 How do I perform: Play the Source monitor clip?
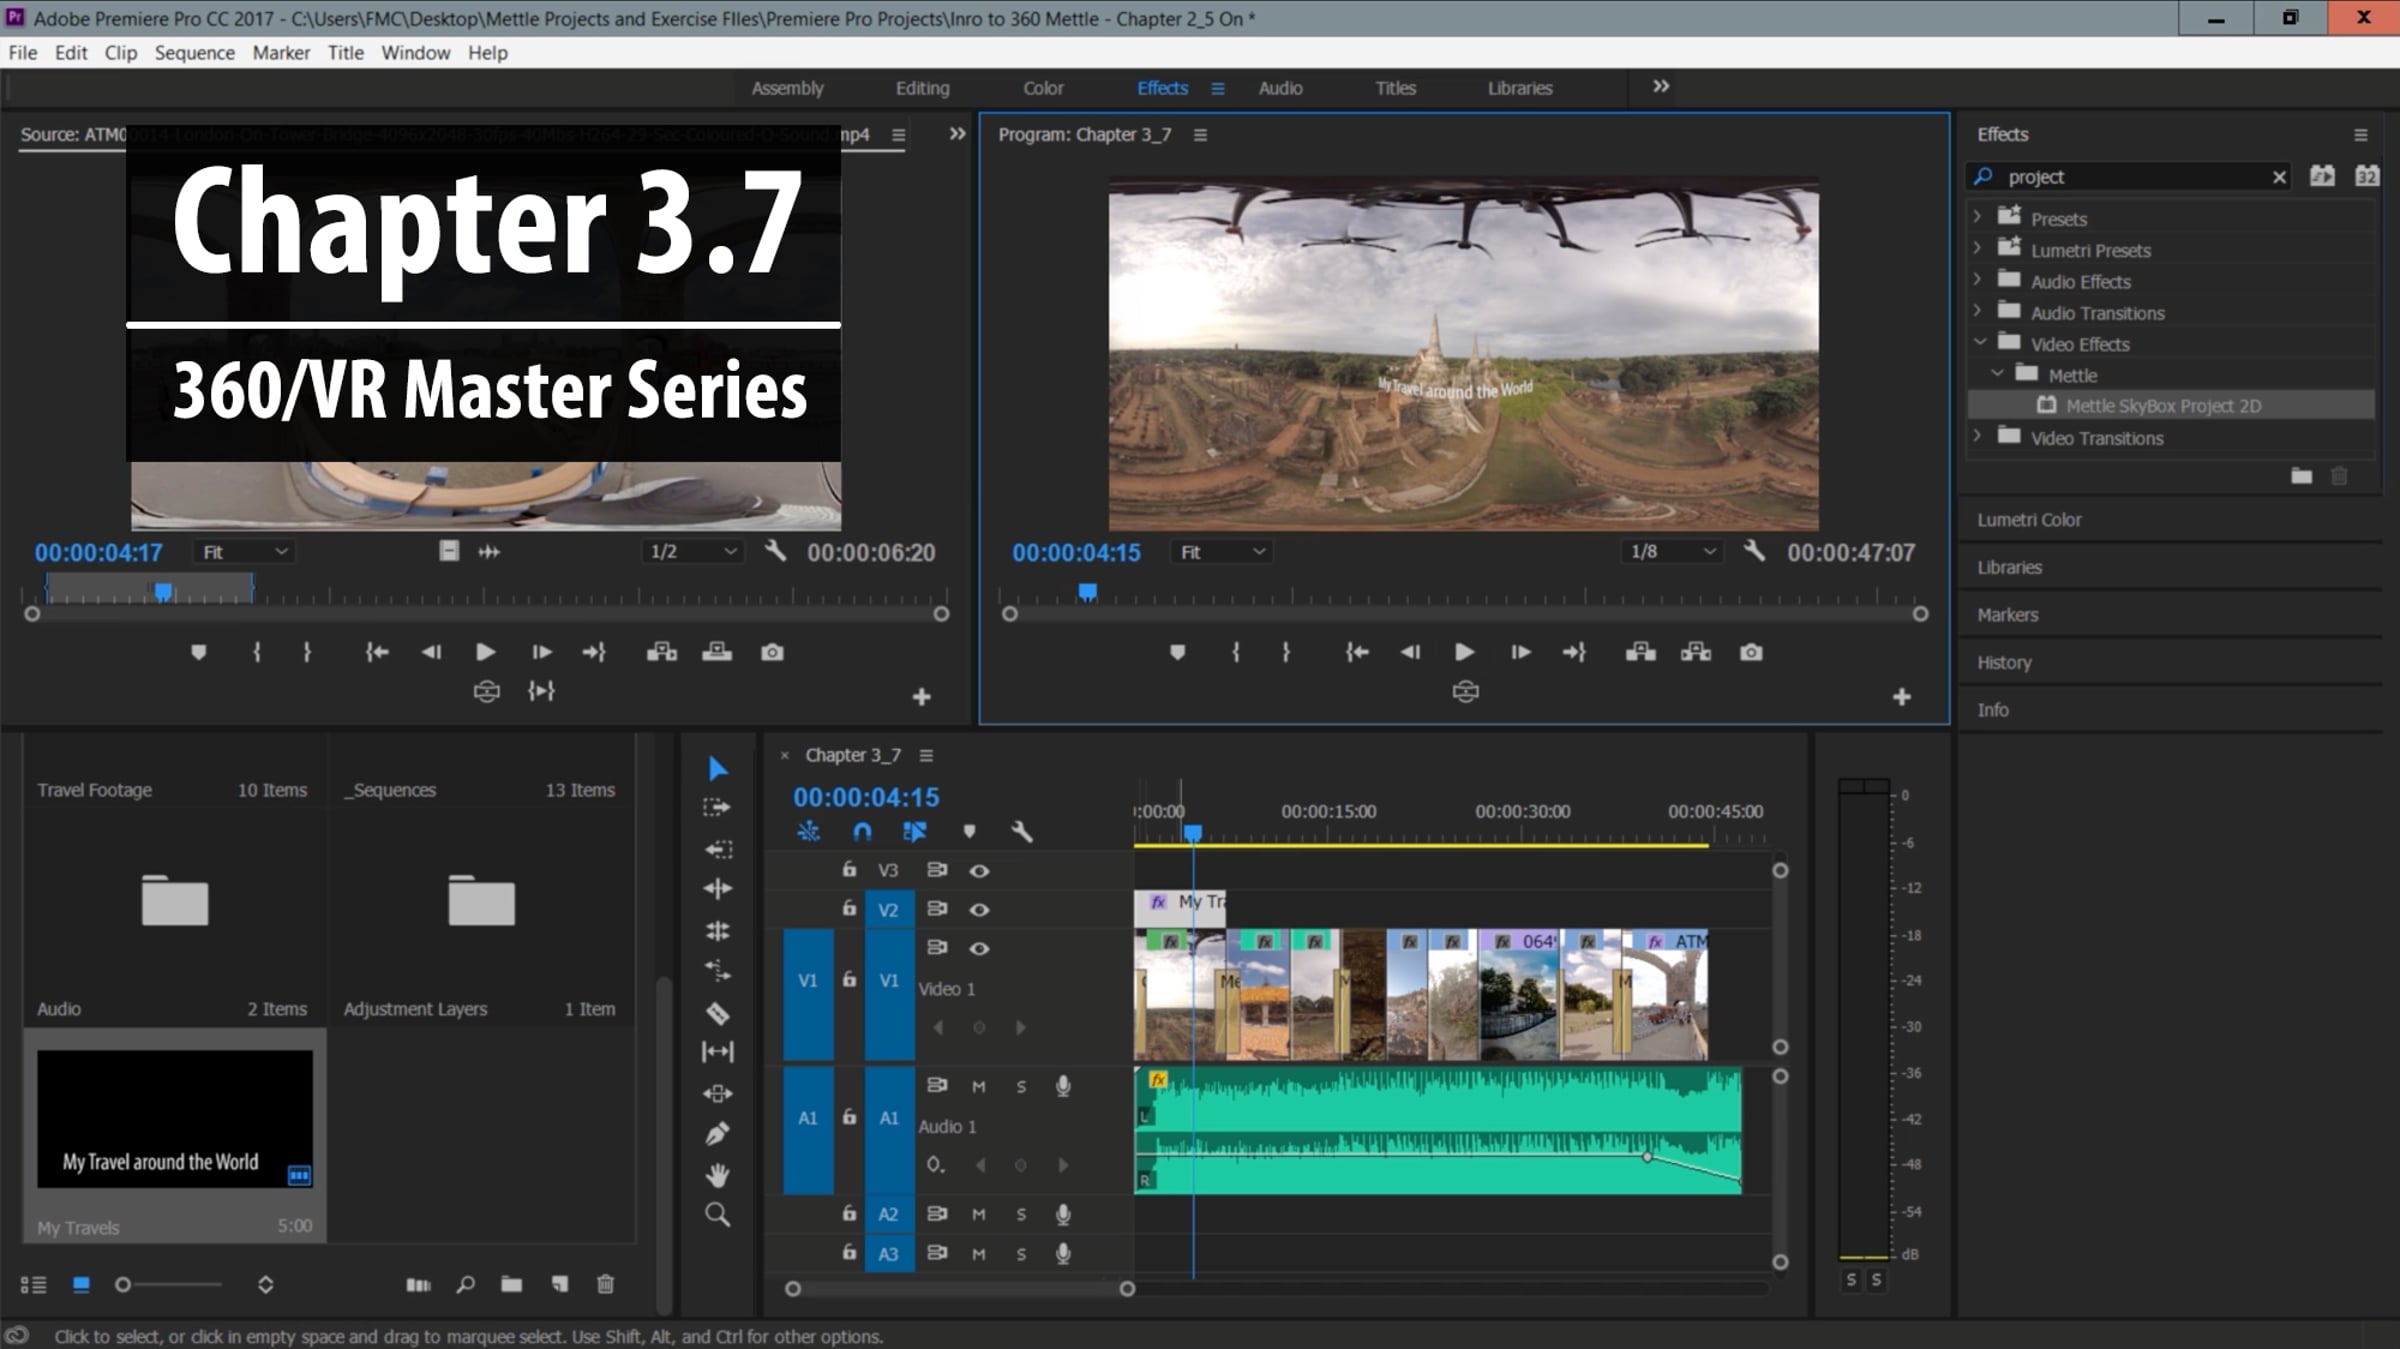point(485,652)
